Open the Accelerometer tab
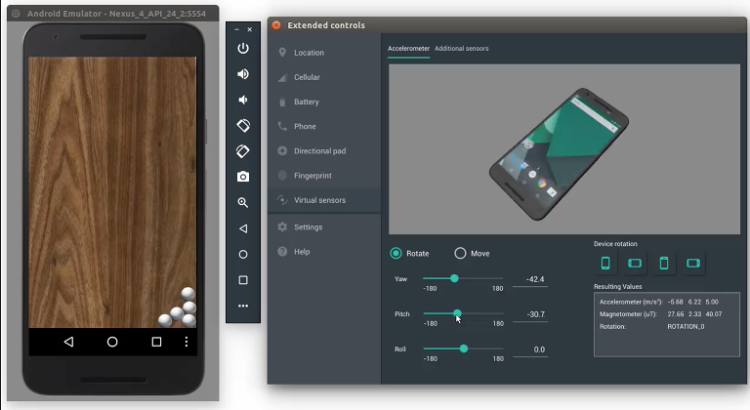Image resolution: width=750 pixels, height=410 pixels. click(x=408, y=48)
